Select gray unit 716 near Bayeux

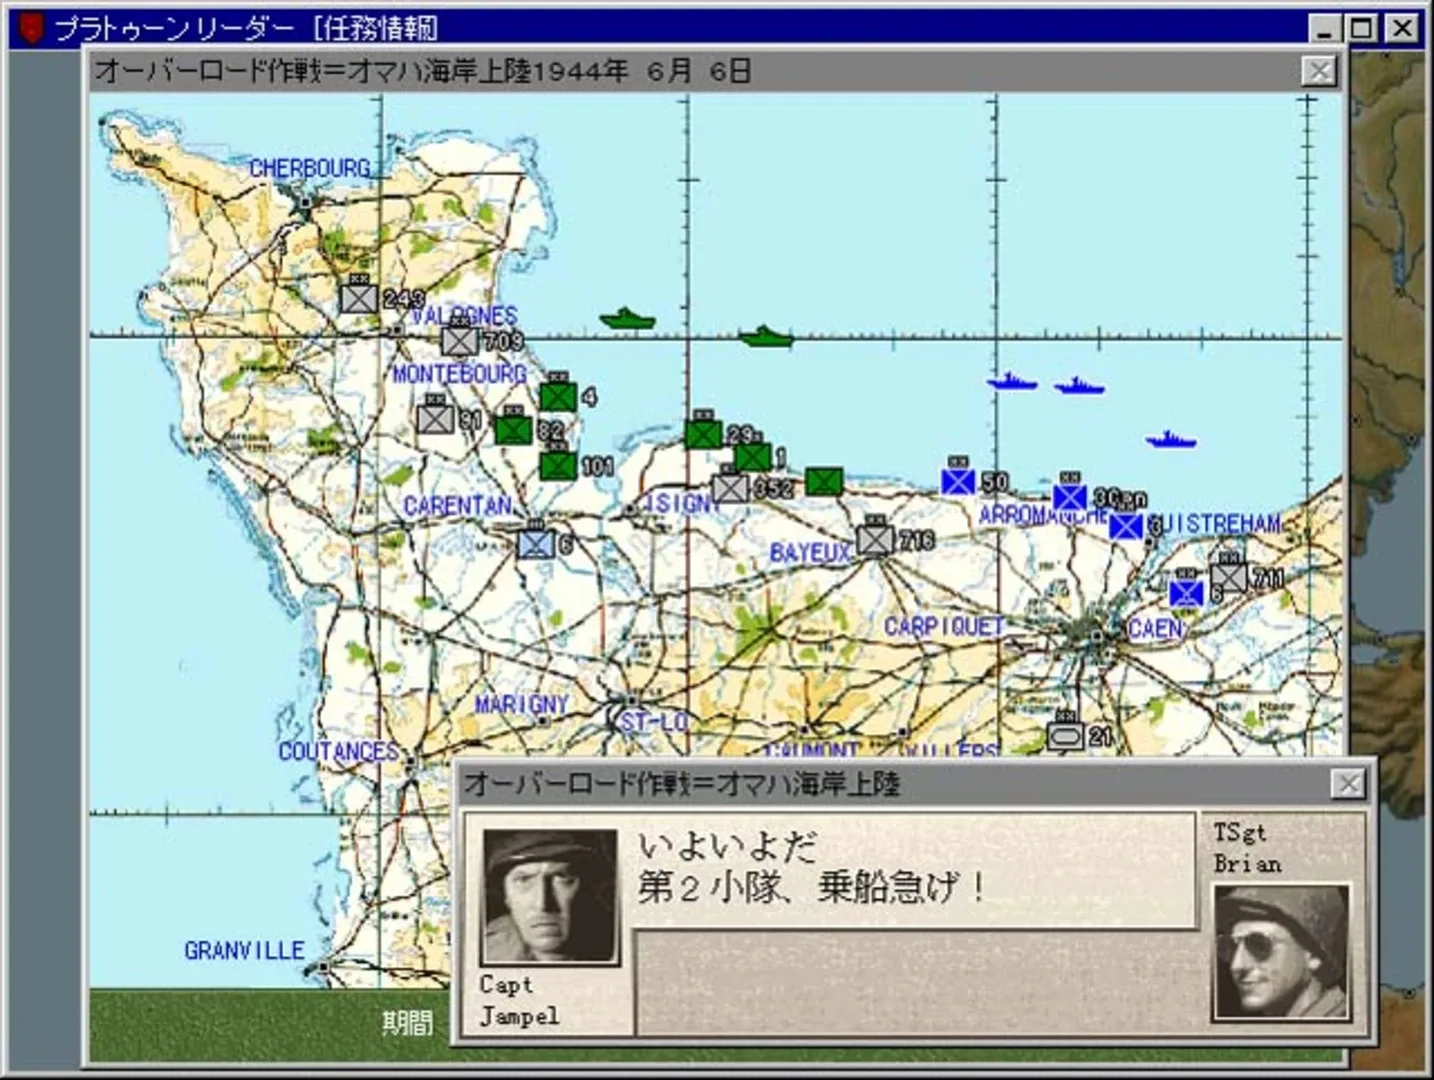(x=875, y=539)
